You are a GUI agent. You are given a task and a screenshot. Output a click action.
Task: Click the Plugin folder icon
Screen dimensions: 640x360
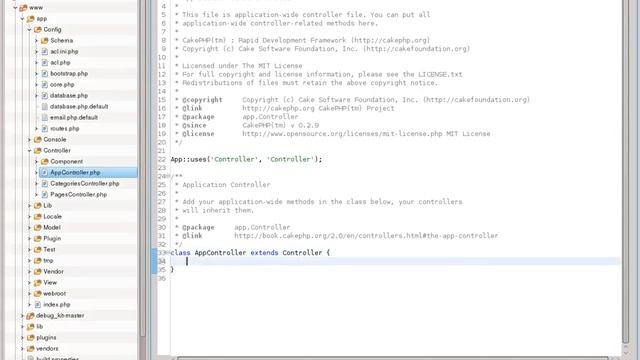(38, 239)
